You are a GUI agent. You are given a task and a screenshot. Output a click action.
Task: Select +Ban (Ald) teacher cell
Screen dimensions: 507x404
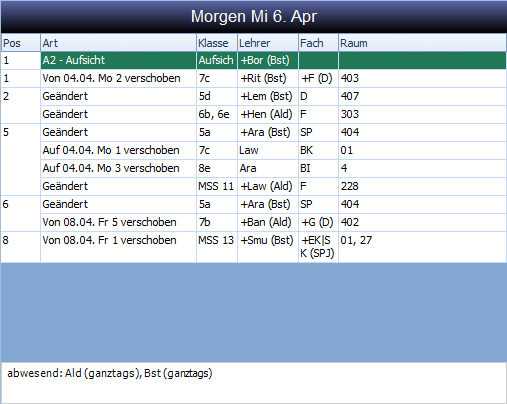268,222
